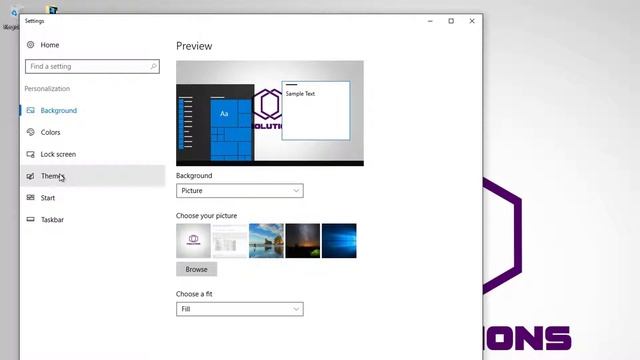Click the desktop preview image
Viewport: 640px width, 360px height.
(270, 113)
